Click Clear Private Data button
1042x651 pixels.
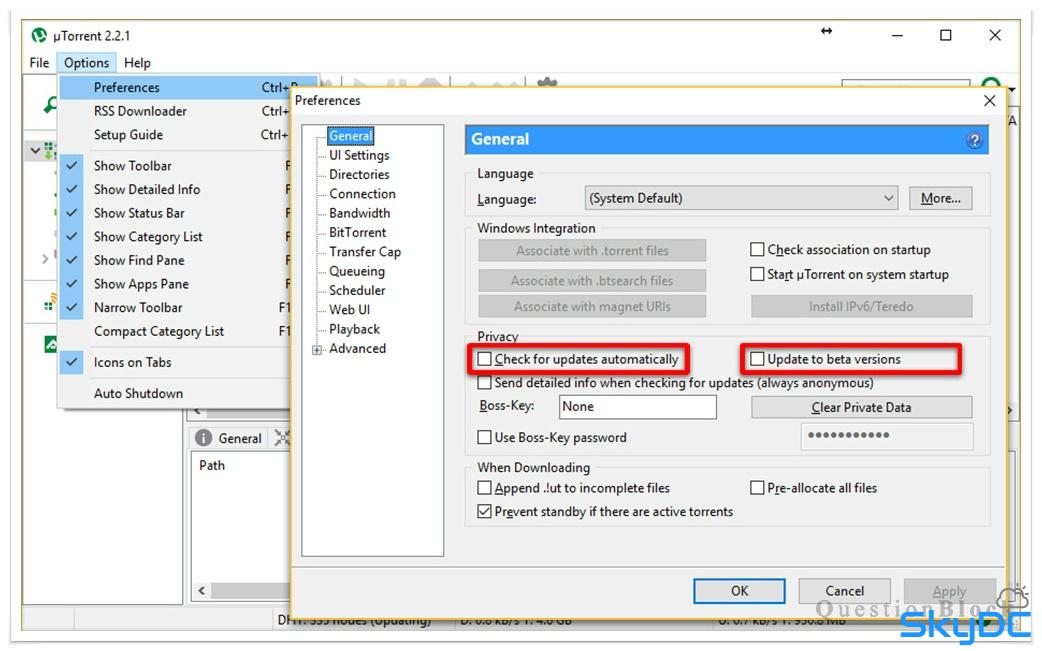pyautogui.click(x=861, y=408)
